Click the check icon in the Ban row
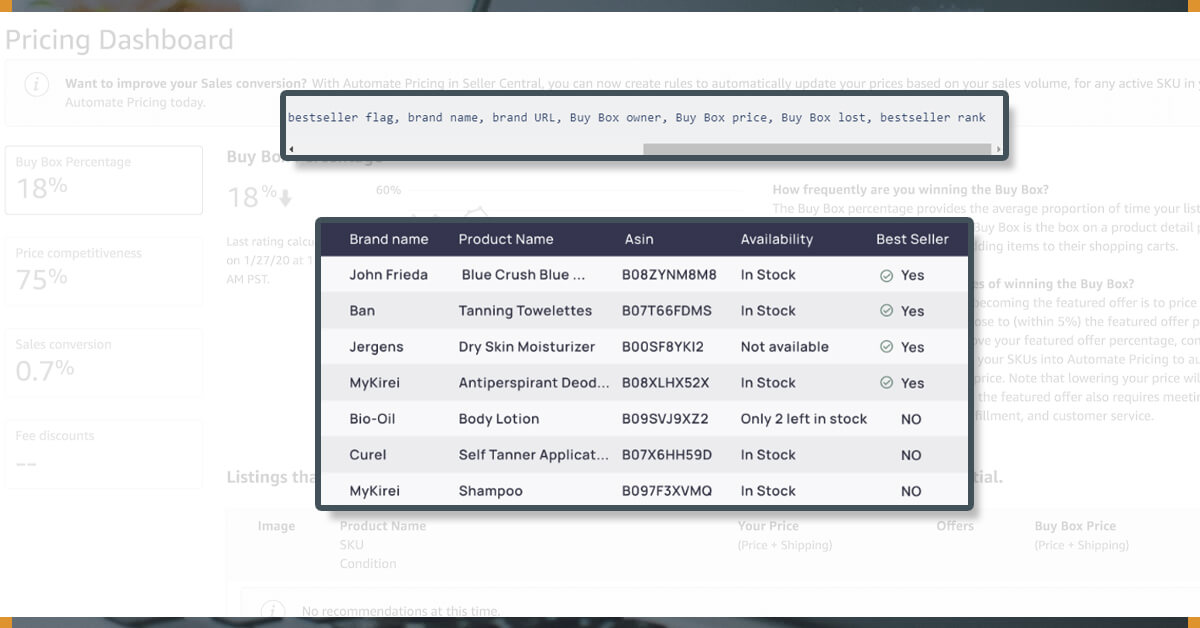 tap(886, 311)
